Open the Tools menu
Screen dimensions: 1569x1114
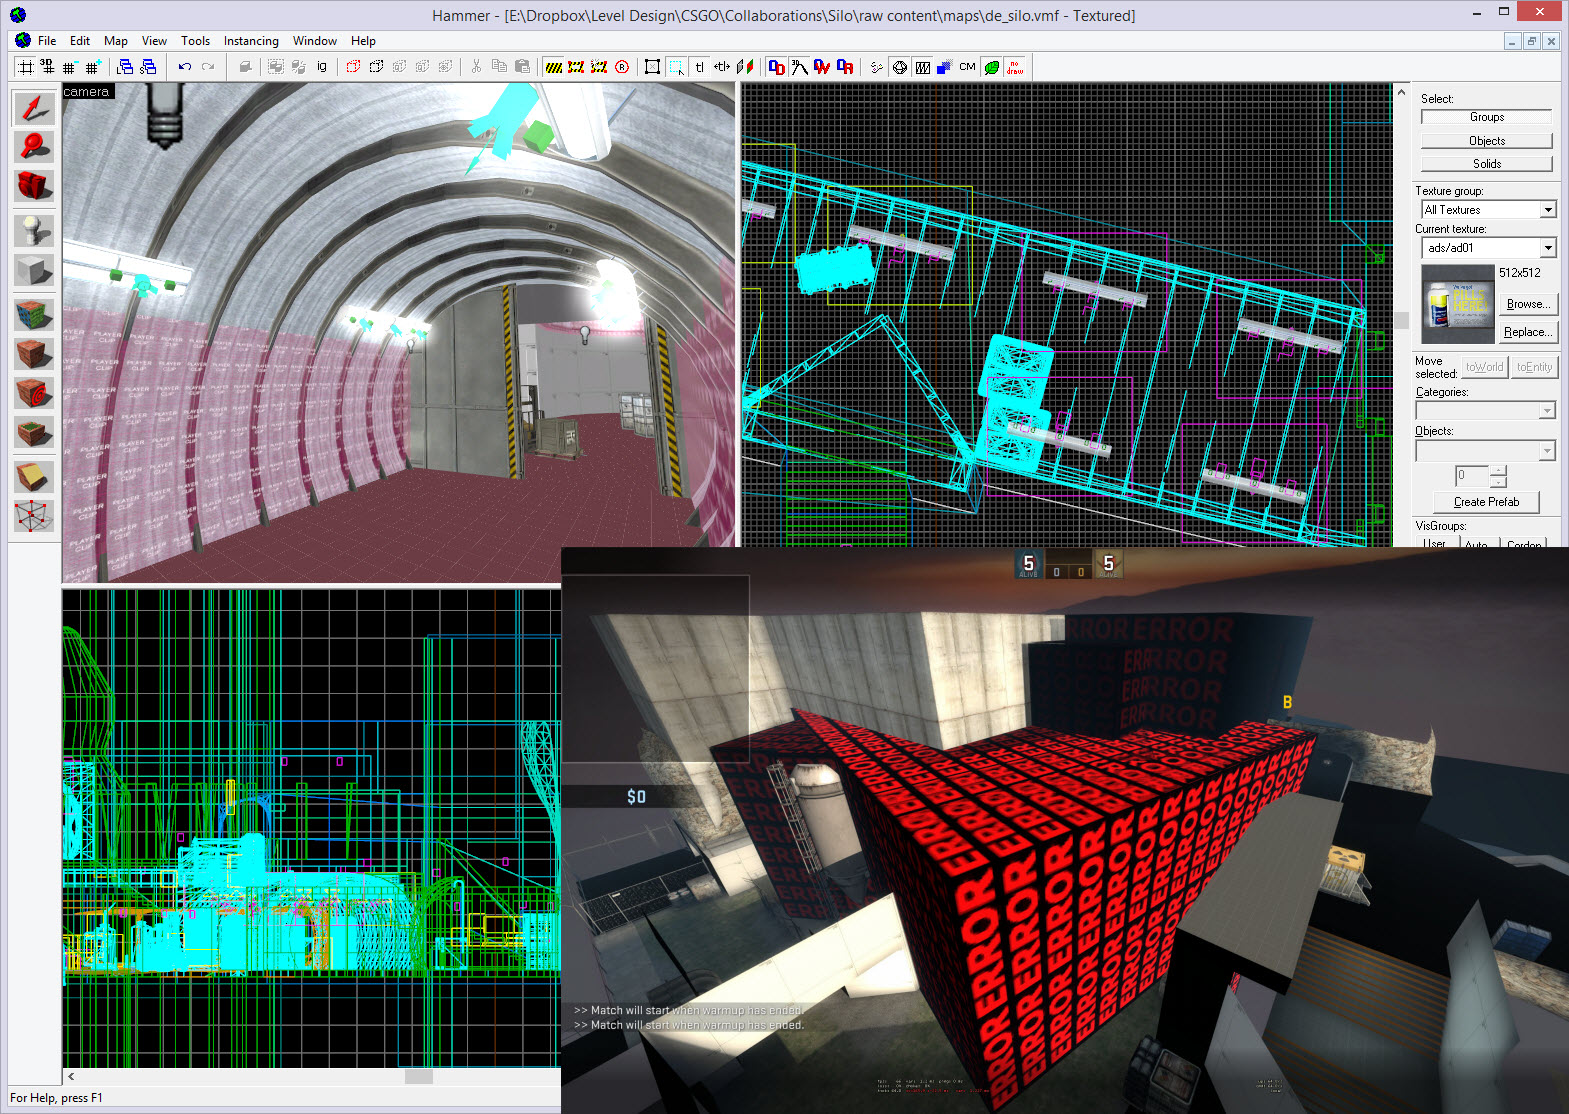[x=195, y=41]
